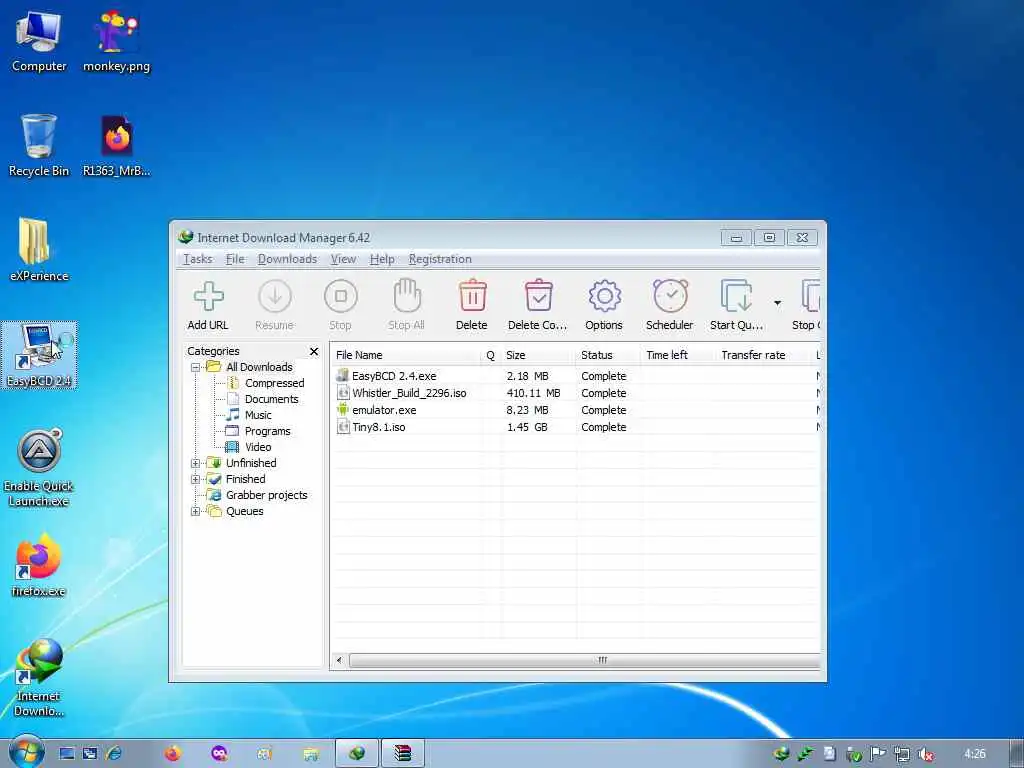Sort by Q column header
This screenshot has width=1024, height=768.
490,355
